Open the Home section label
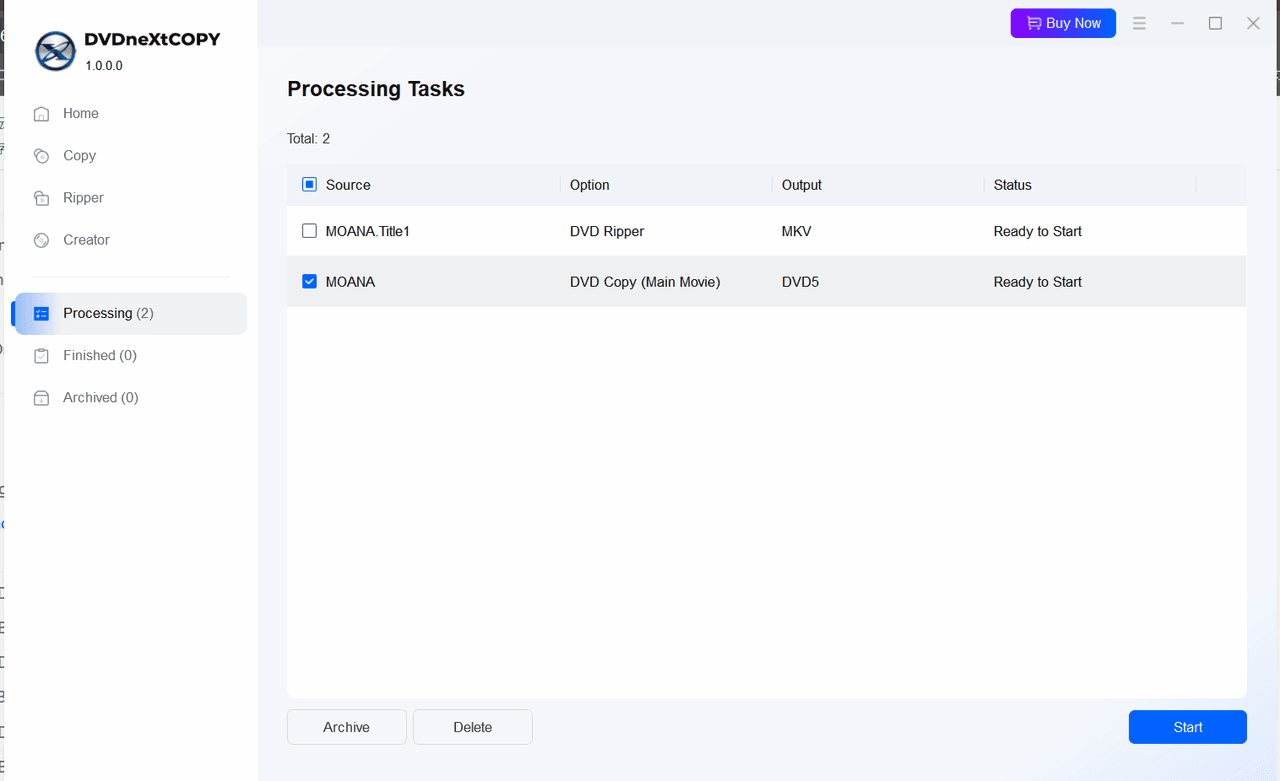This screenshot has width=1280, height=781. pyautogui.click(x=81, y=114)
